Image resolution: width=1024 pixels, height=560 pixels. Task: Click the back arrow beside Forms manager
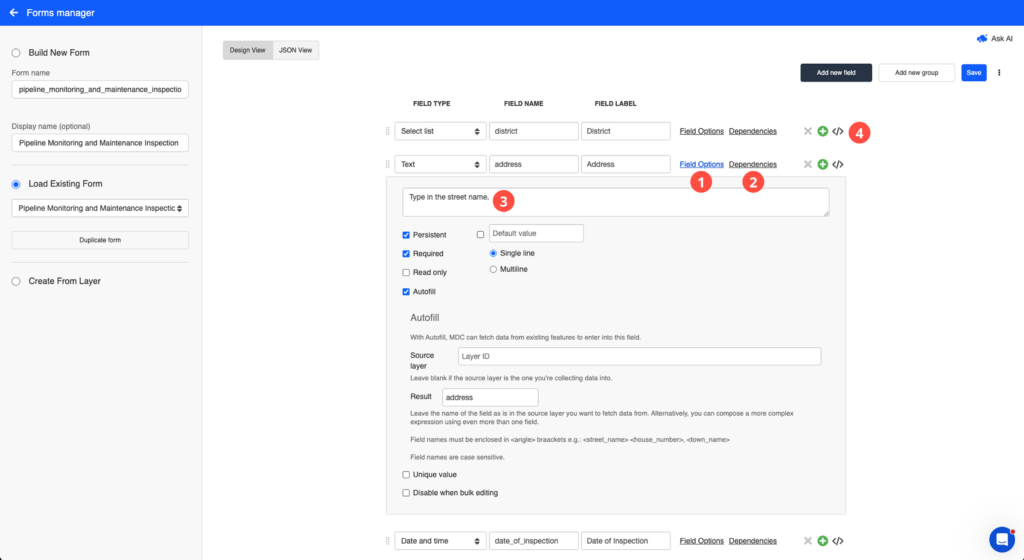pos(14,12)
